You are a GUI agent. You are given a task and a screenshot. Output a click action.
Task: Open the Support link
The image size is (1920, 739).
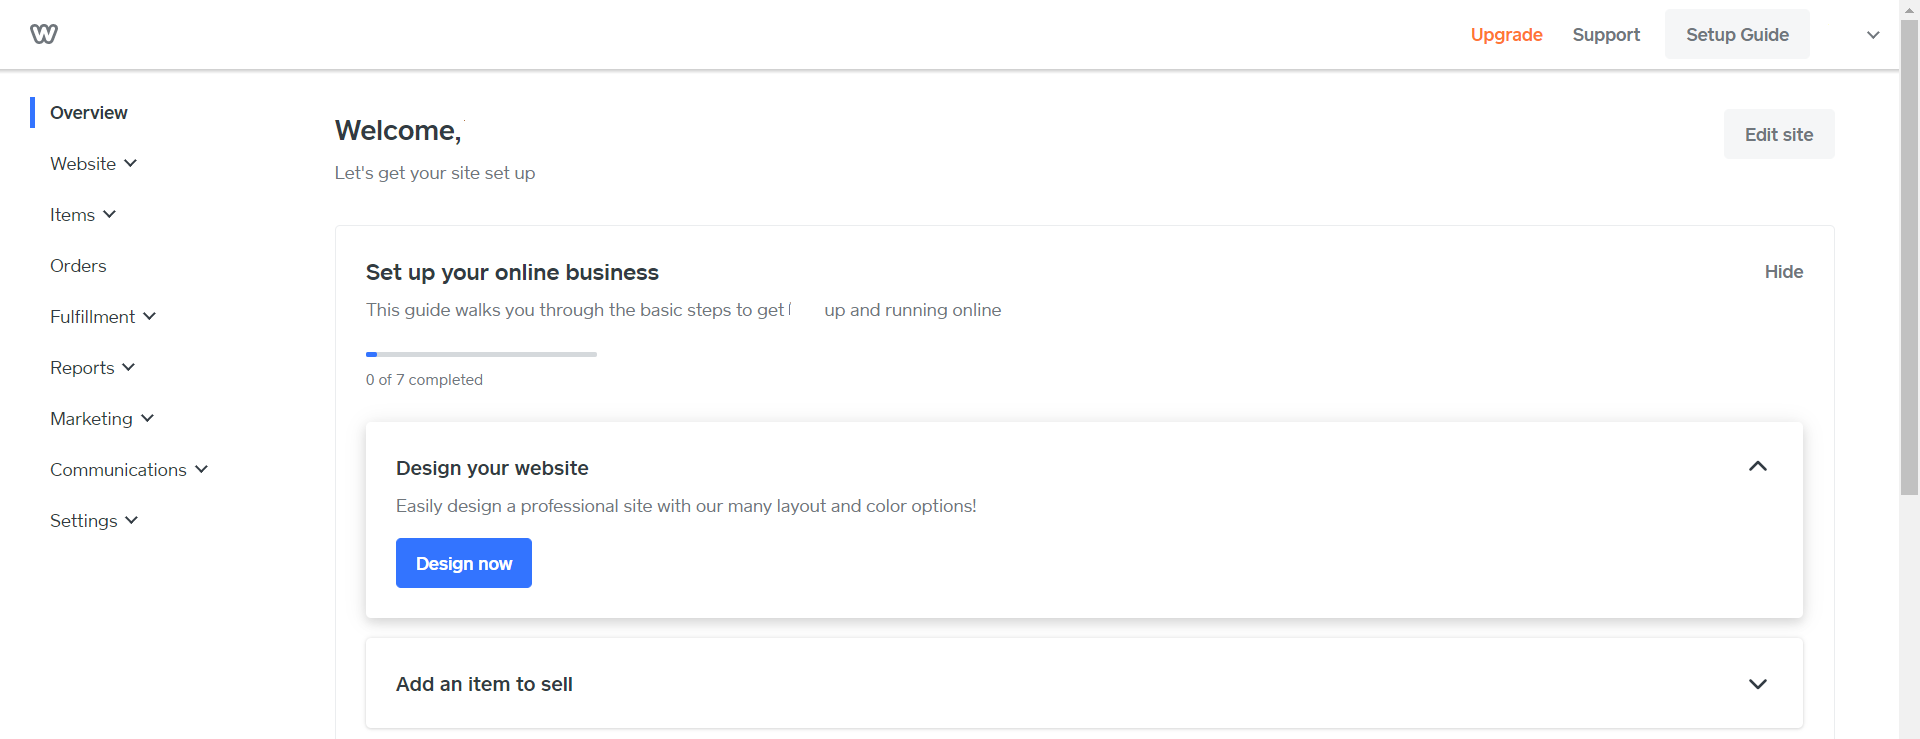1606,35
